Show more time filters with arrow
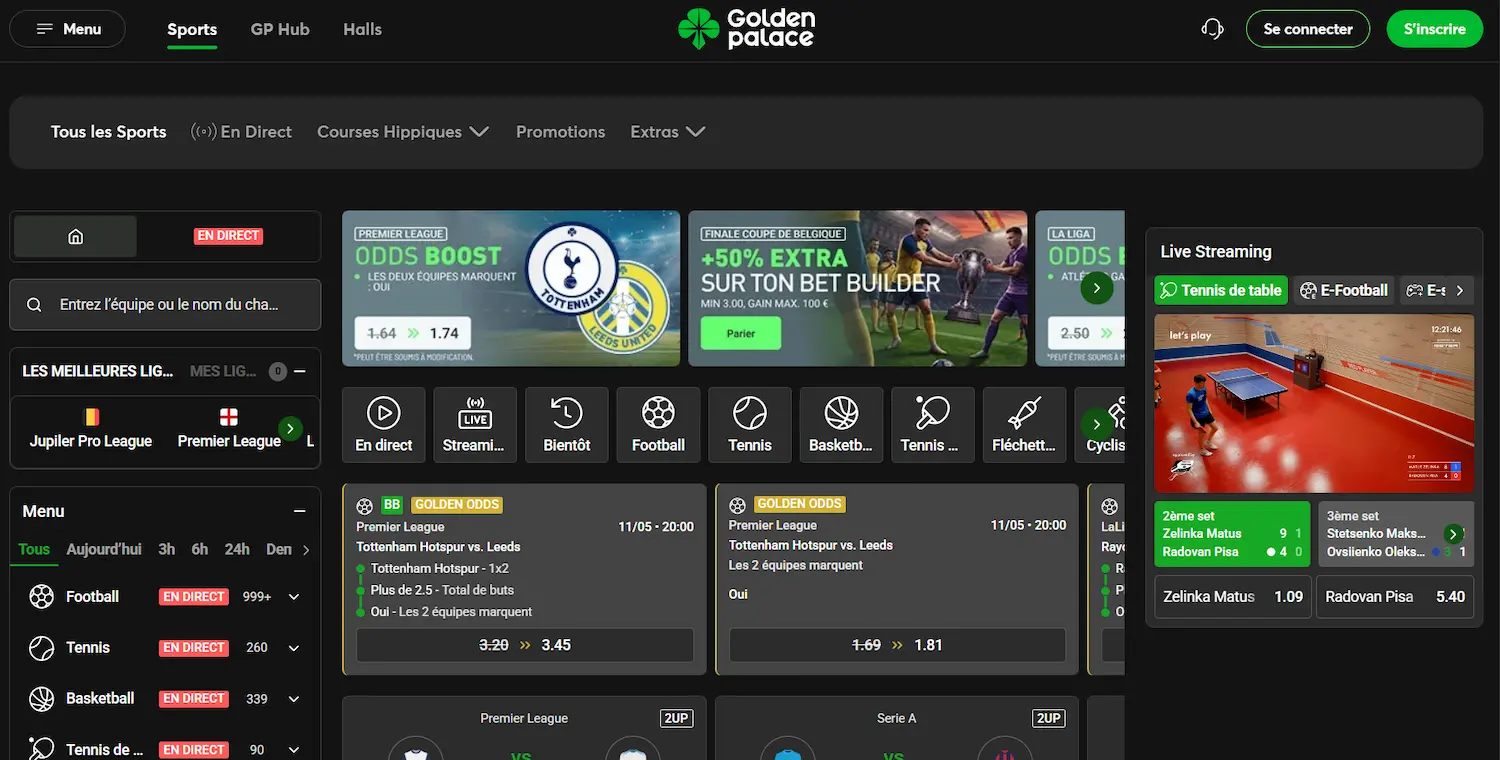This screenshot has height=760, width=1500. 306,550
